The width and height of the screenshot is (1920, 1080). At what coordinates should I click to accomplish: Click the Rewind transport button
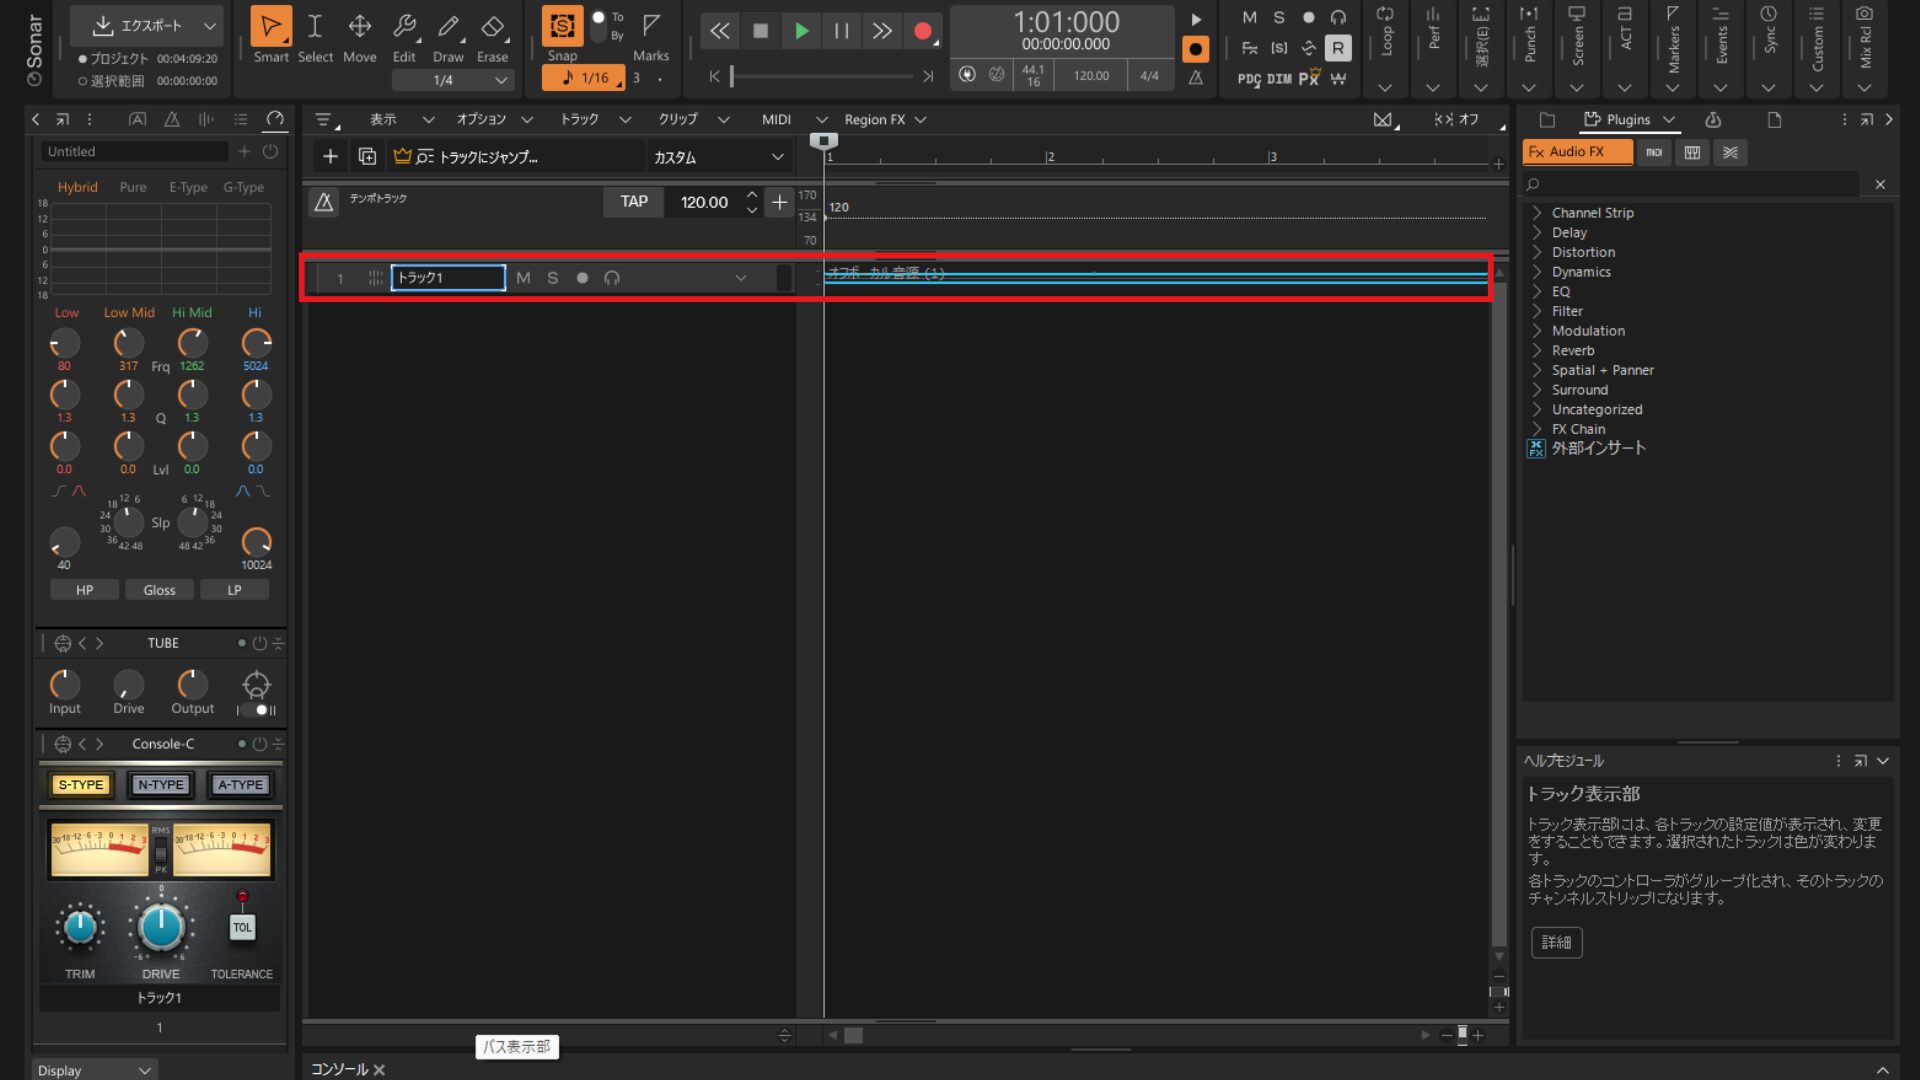719,31
